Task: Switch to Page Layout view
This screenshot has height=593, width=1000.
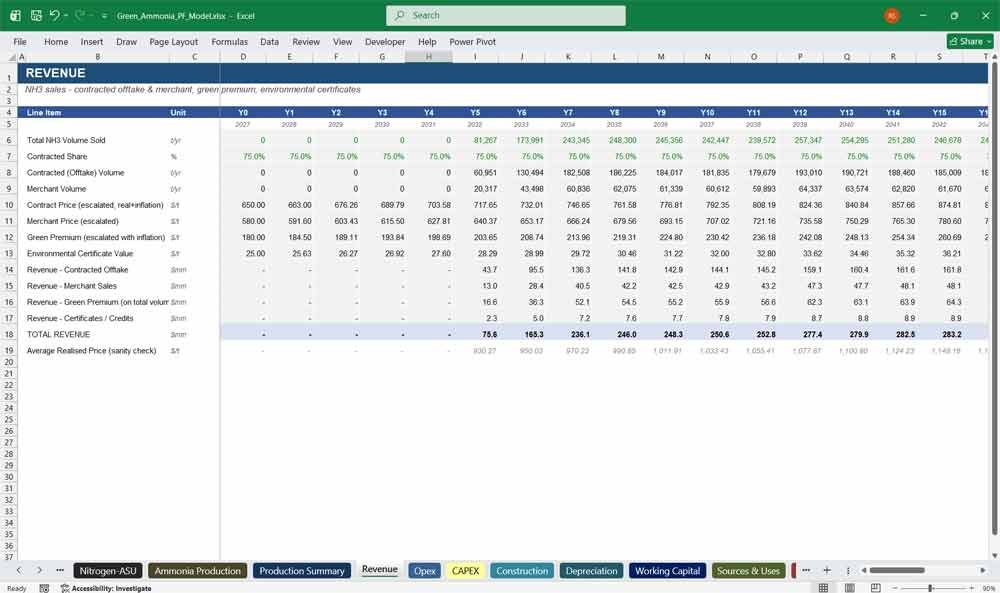Action: click(849, 587)
